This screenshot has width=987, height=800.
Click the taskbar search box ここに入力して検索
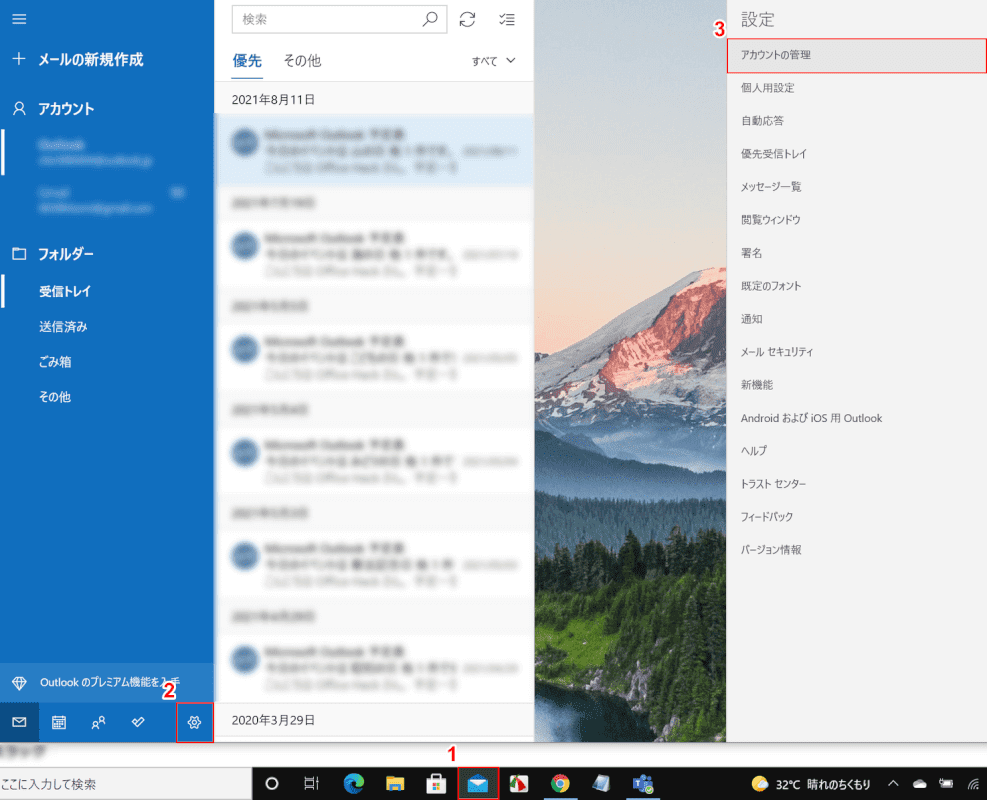point(126,784)
